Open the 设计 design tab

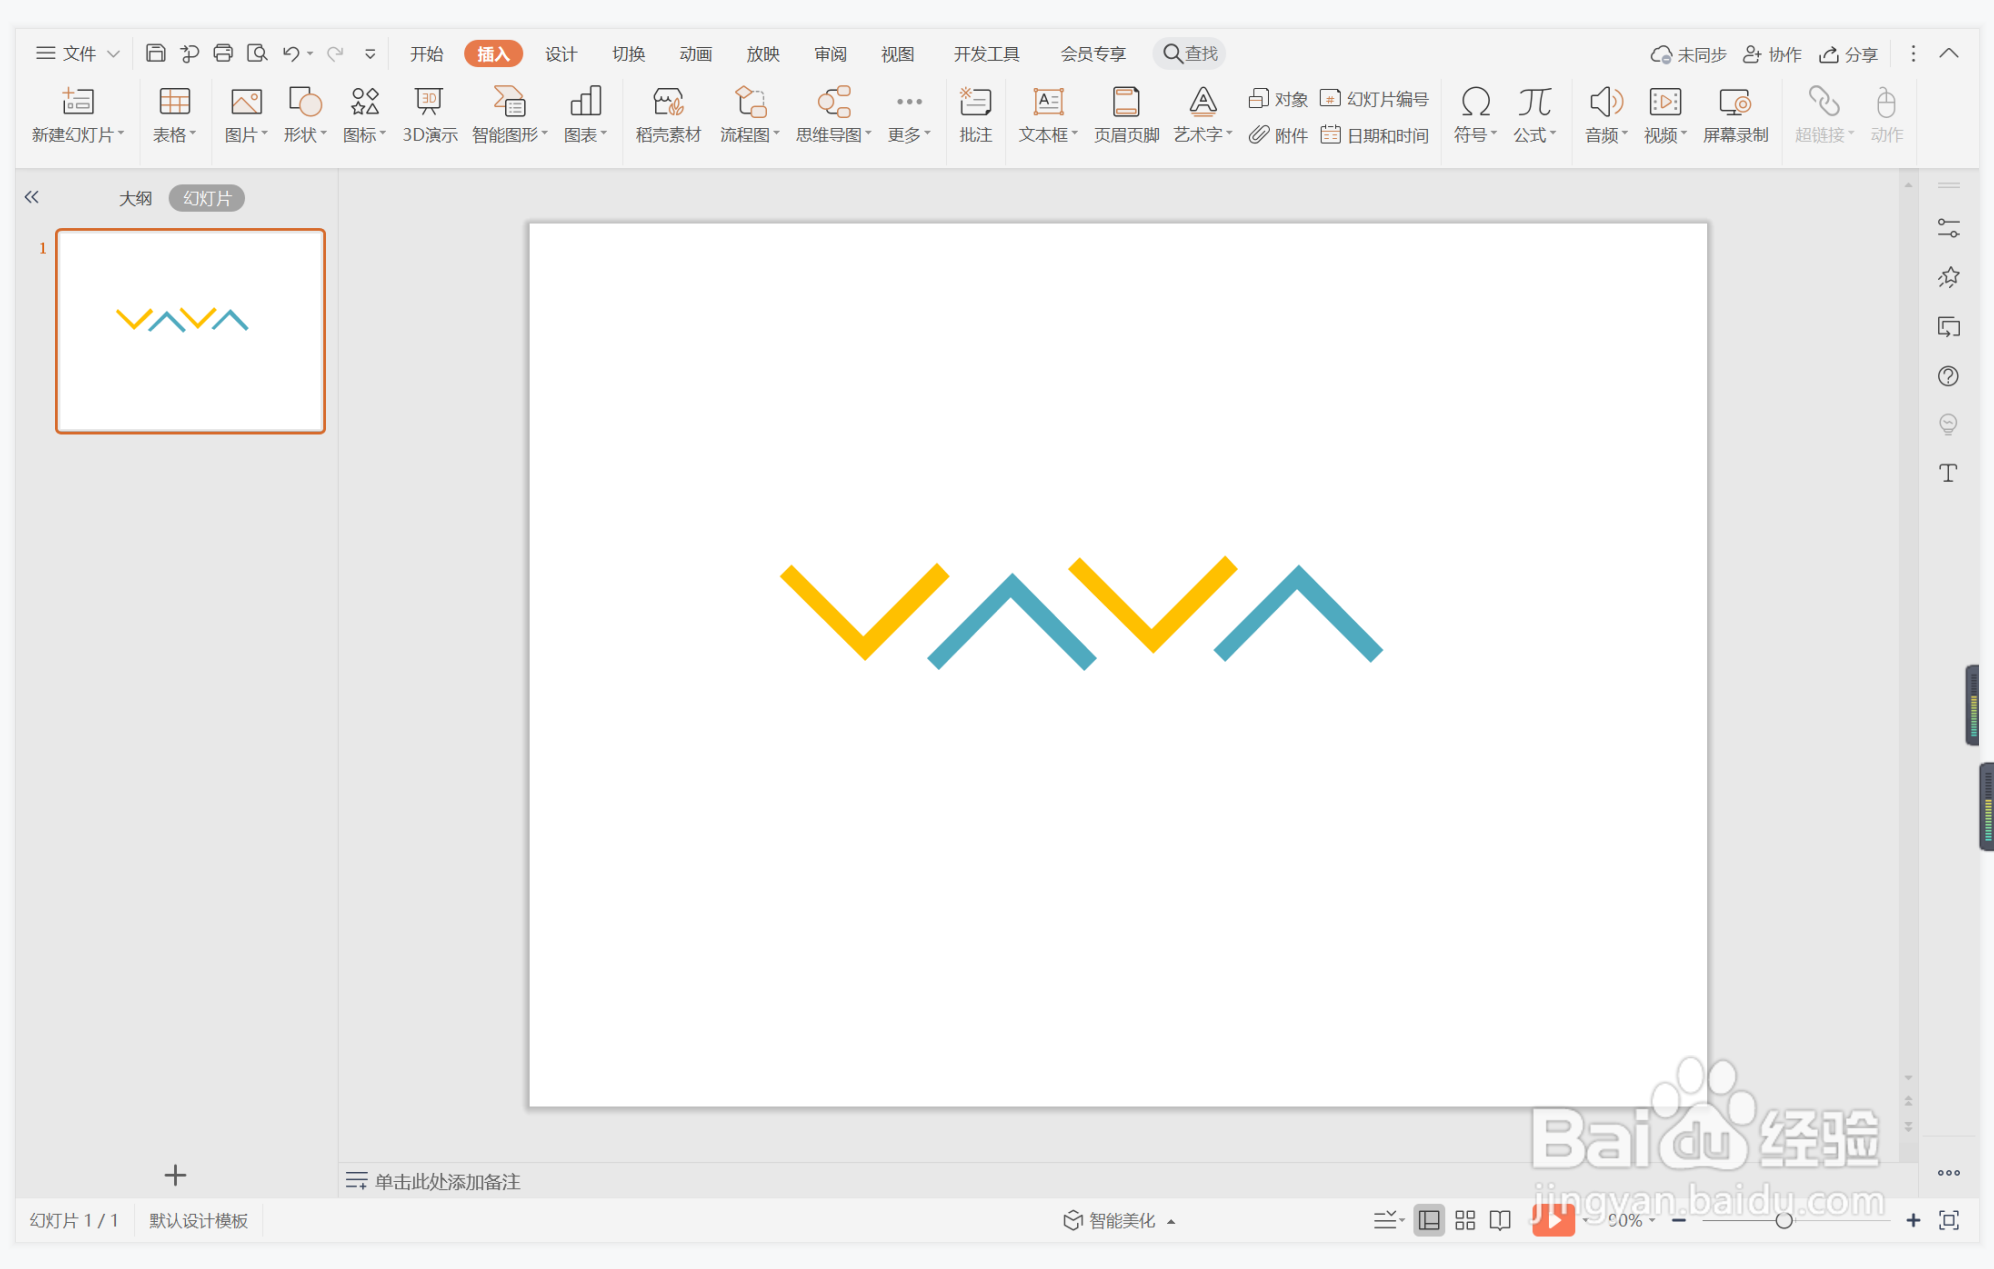[560, 54]
